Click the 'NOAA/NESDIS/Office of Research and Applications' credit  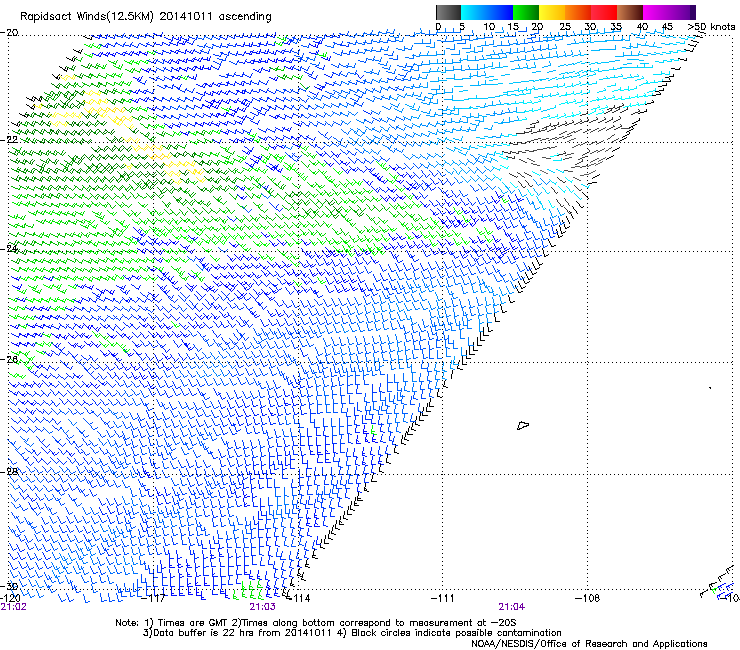click(x=589, y=644)
